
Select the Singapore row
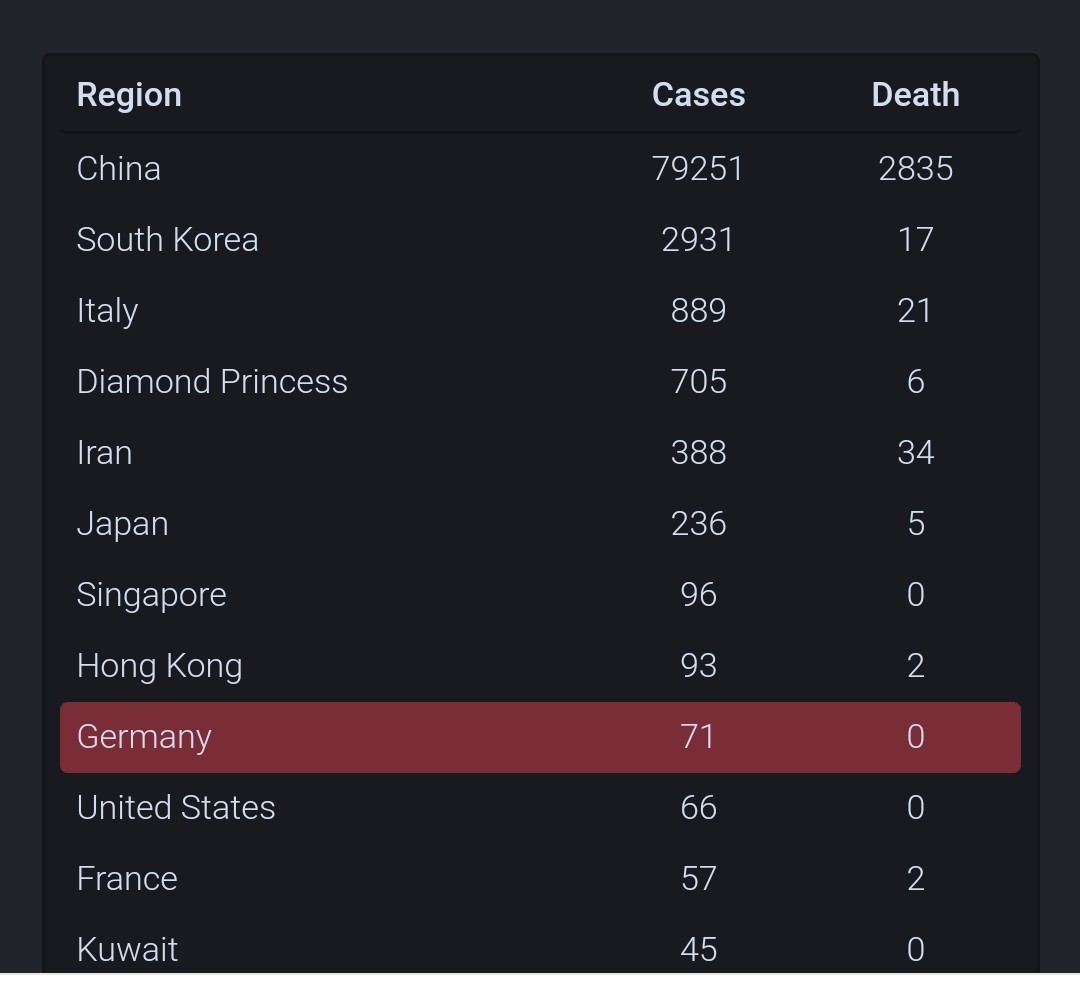540,594
